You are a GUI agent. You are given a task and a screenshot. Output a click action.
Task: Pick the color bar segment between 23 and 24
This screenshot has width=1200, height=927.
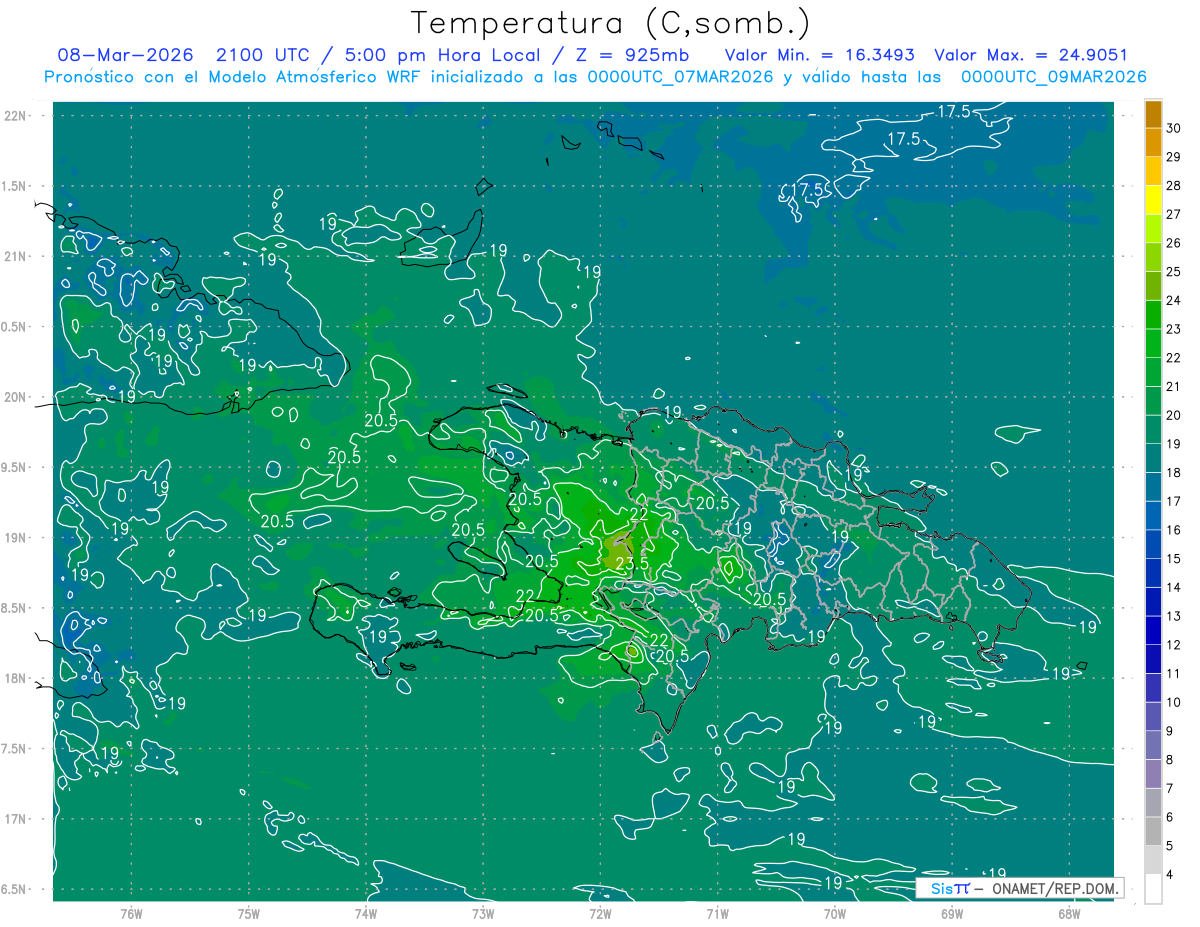coord(1153,315)
